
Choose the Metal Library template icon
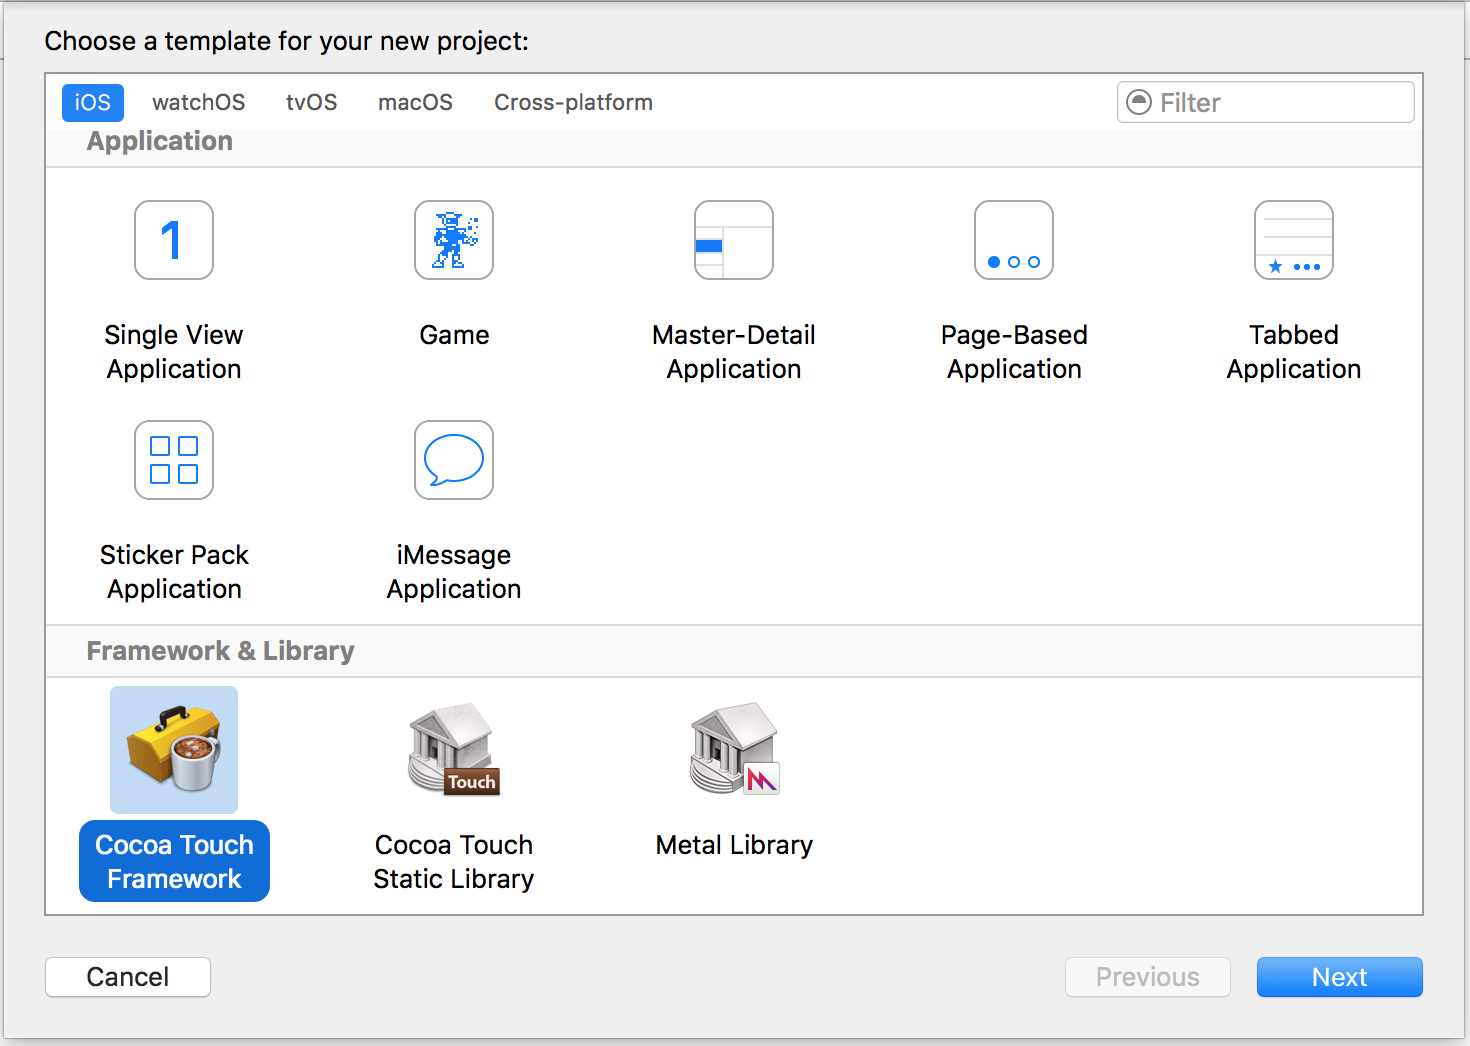(x=734, y=750)
